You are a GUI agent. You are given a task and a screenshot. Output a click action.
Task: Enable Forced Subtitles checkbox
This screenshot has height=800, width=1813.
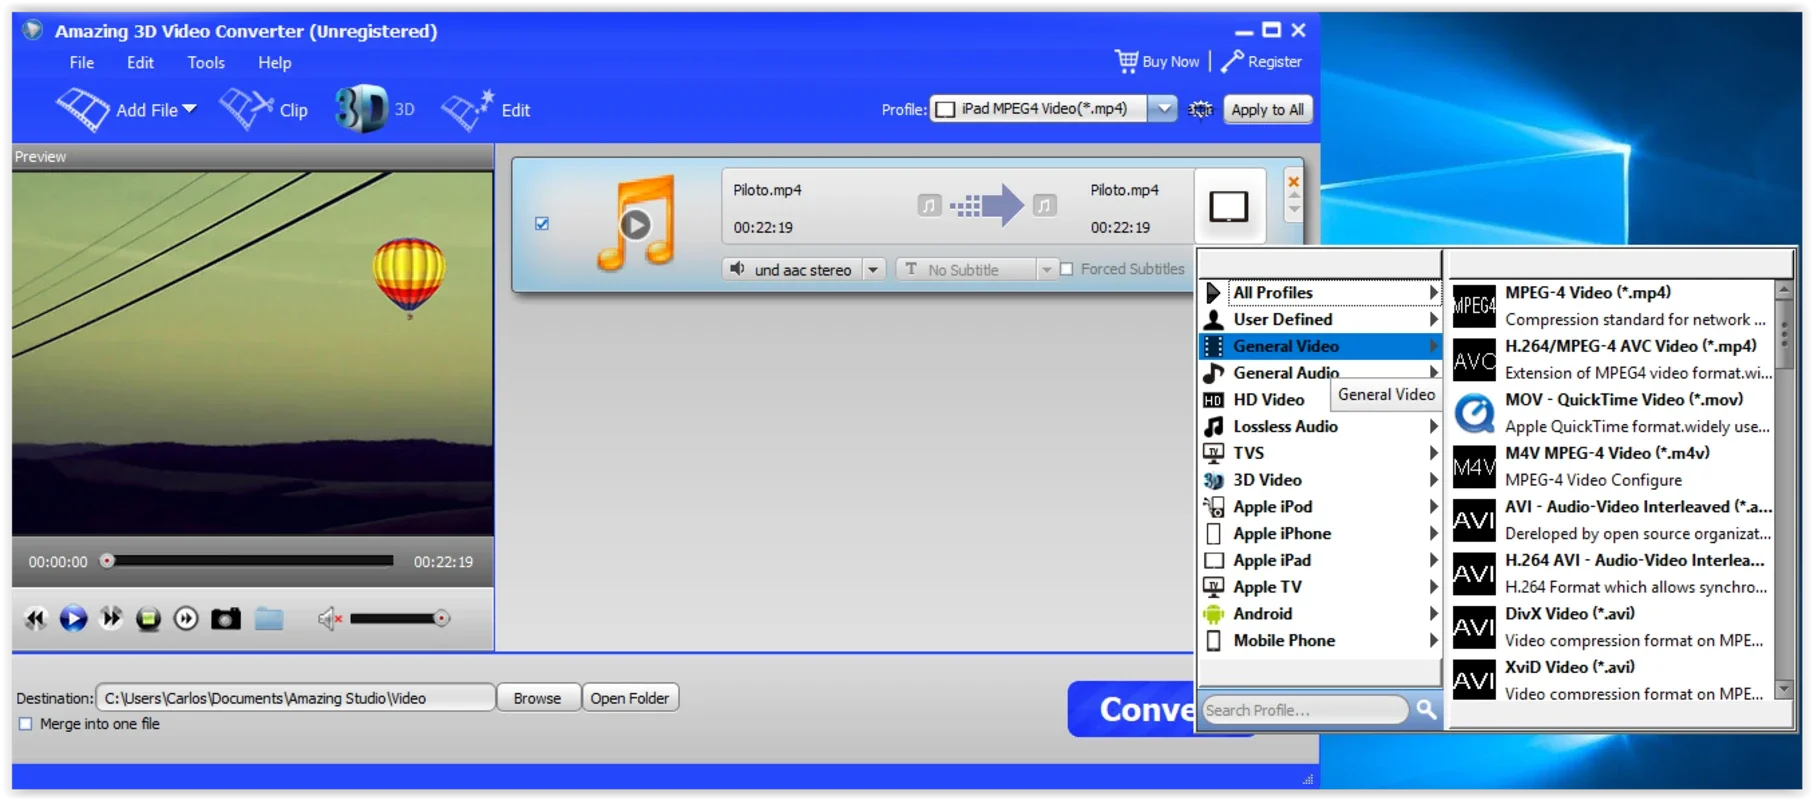pyautogui.click(x=1066, y=269)
